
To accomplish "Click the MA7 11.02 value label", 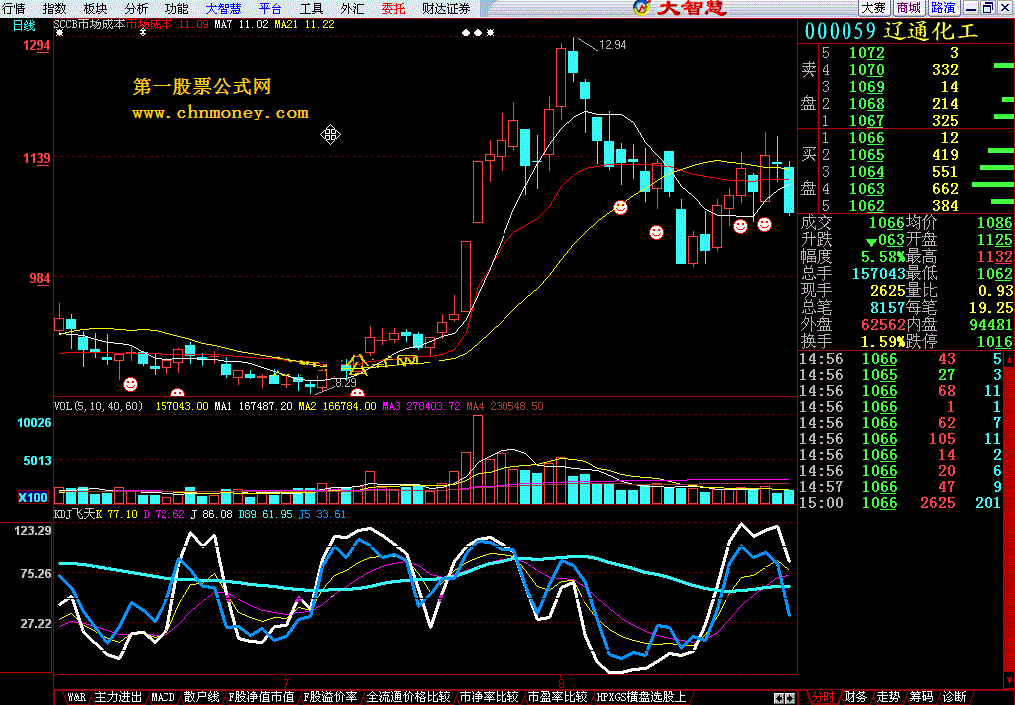I will tap(241, 24).
